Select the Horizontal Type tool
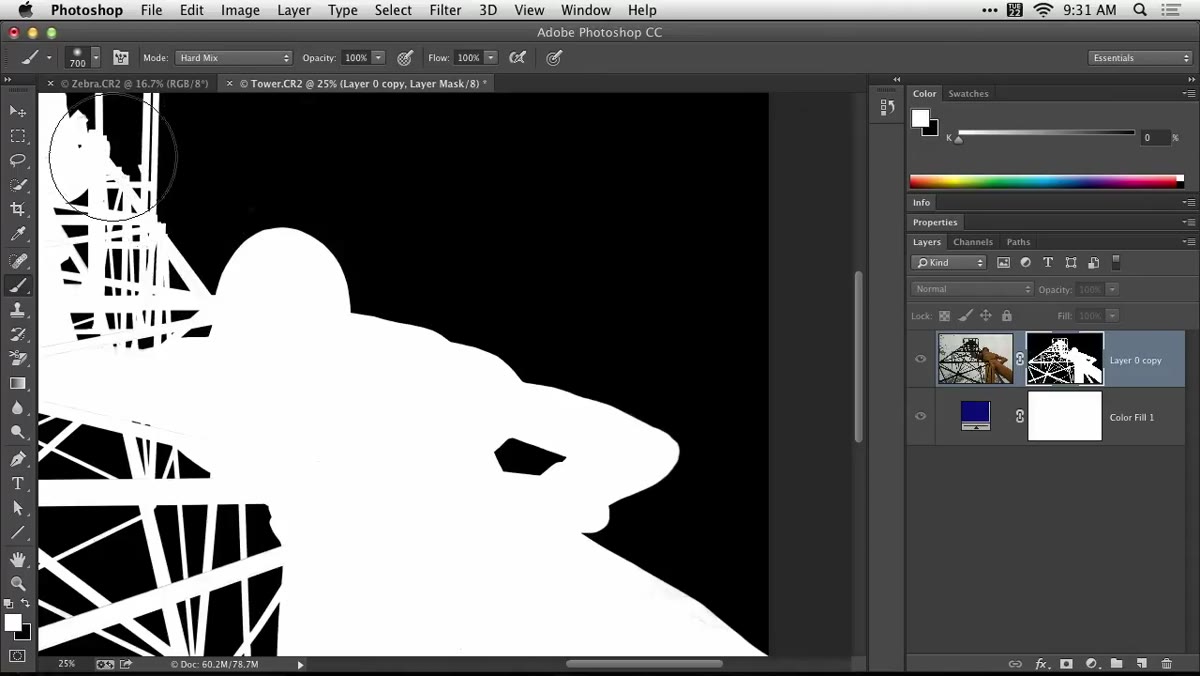The image size is (1200, 676). click(18, 484)
